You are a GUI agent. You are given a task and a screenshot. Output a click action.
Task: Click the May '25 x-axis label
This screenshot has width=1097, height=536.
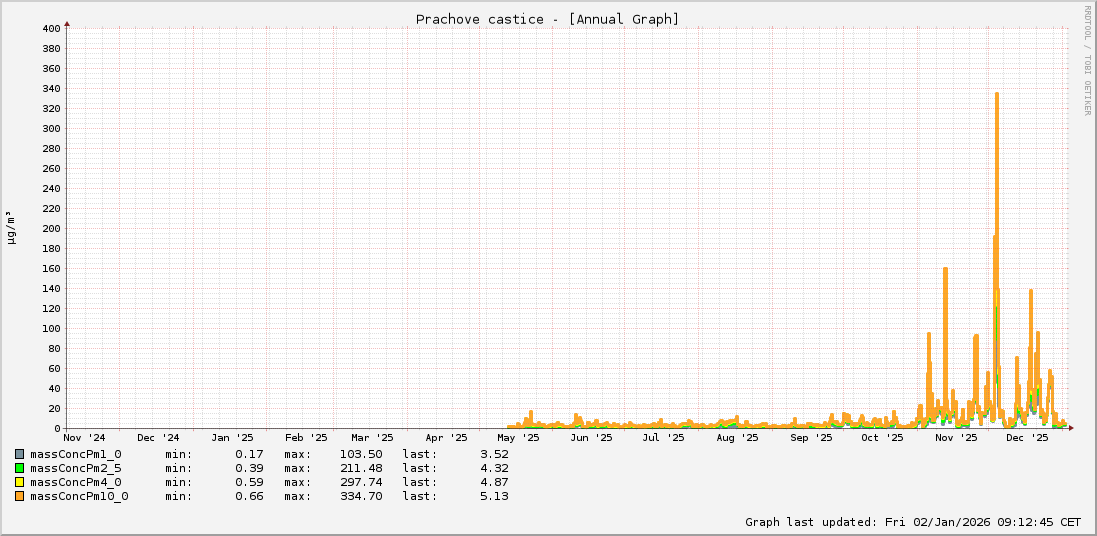point(518,437)
